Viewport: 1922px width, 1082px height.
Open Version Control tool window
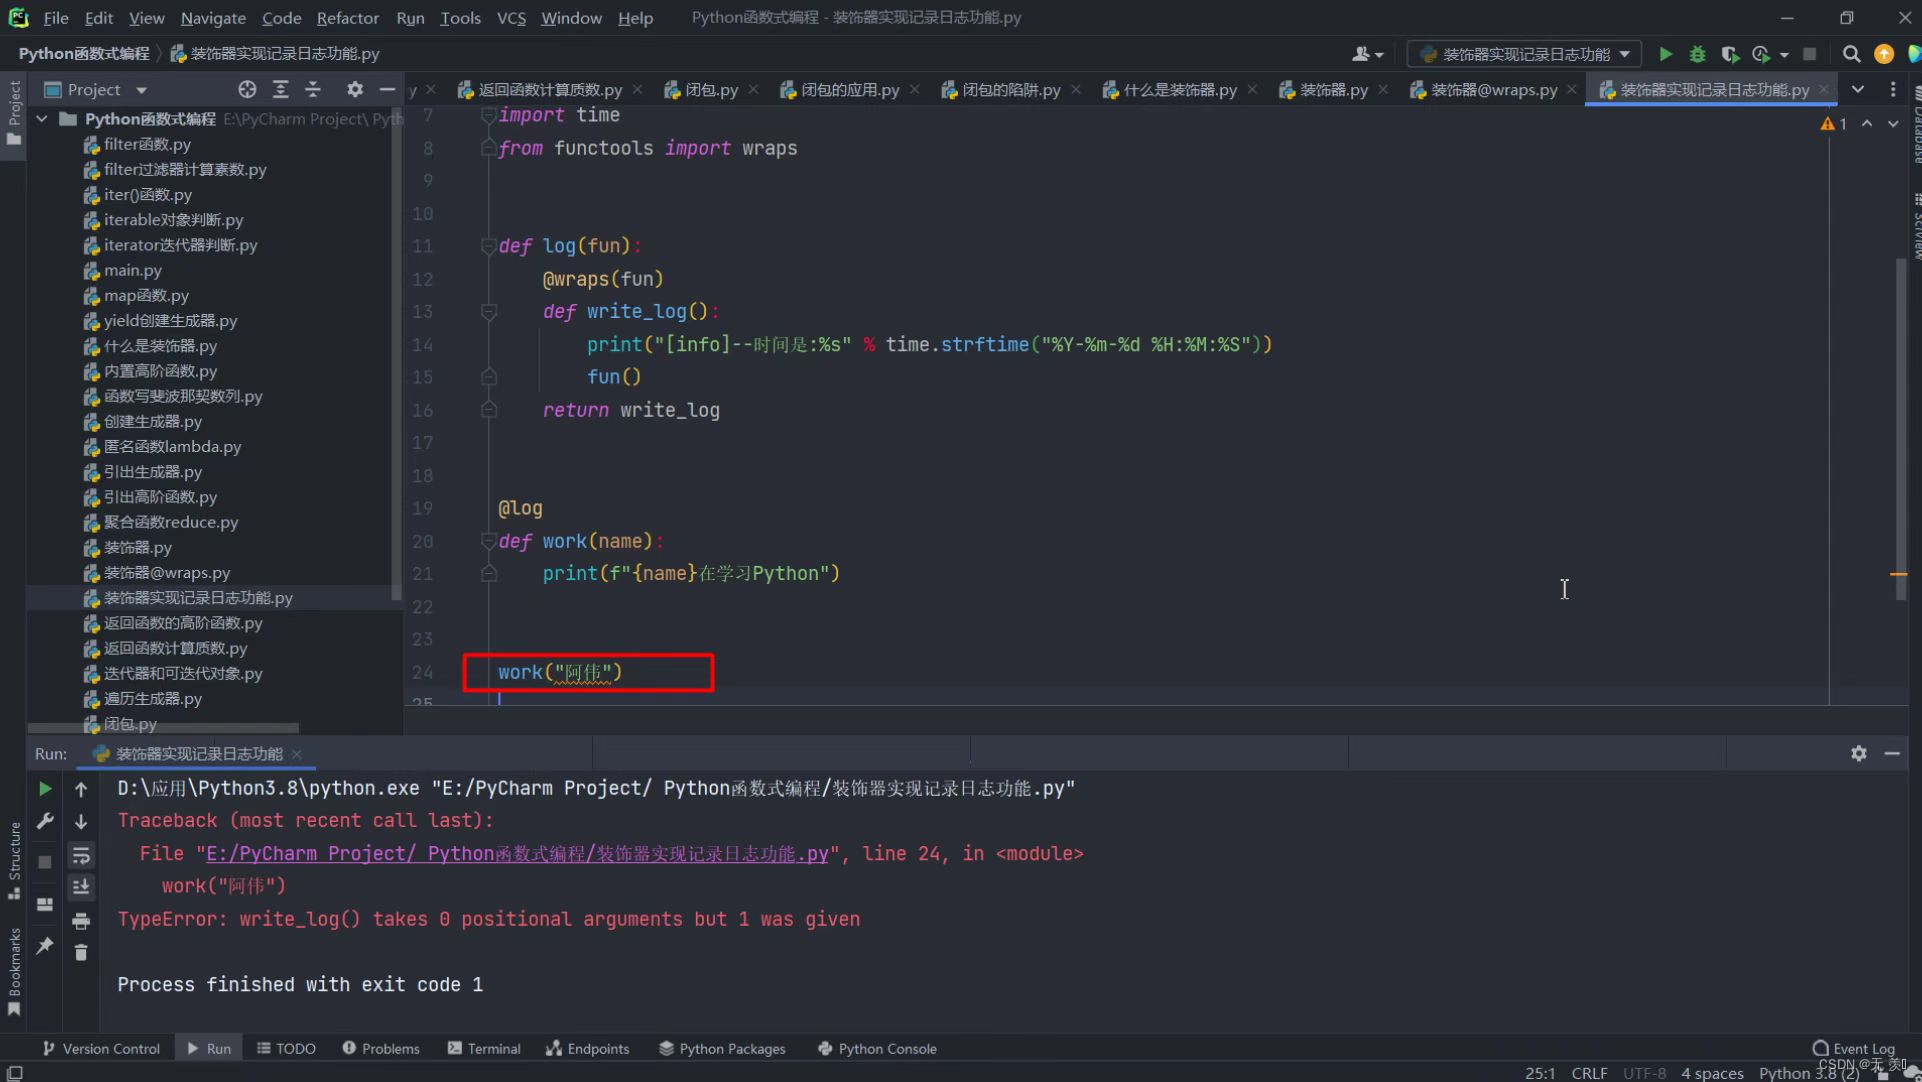101,1048
